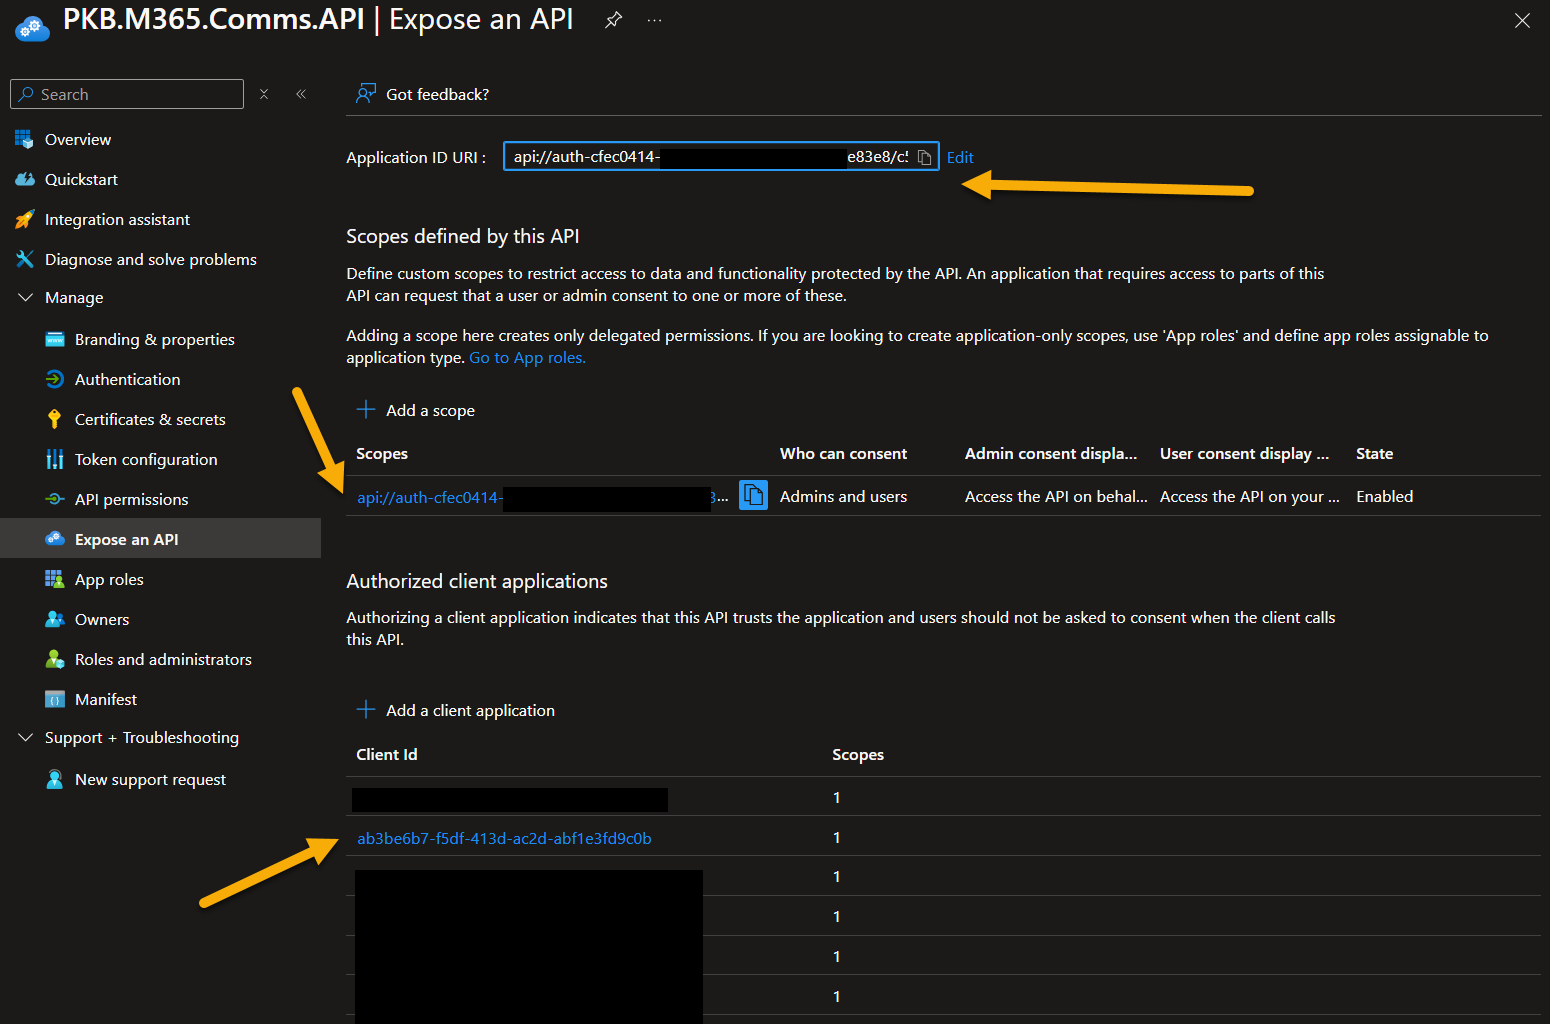Copy the Application ID URI
Image resolution: width=1550 pixels, height=1024 pixels.
(924, 157)
